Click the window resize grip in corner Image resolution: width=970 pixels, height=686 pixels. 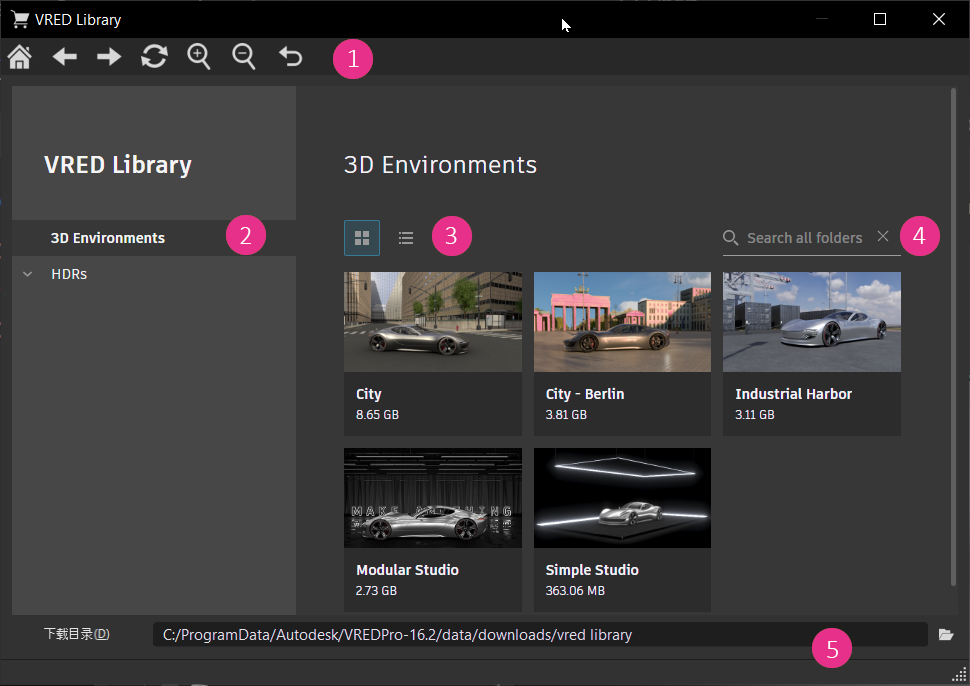click(x=959, y=675)
